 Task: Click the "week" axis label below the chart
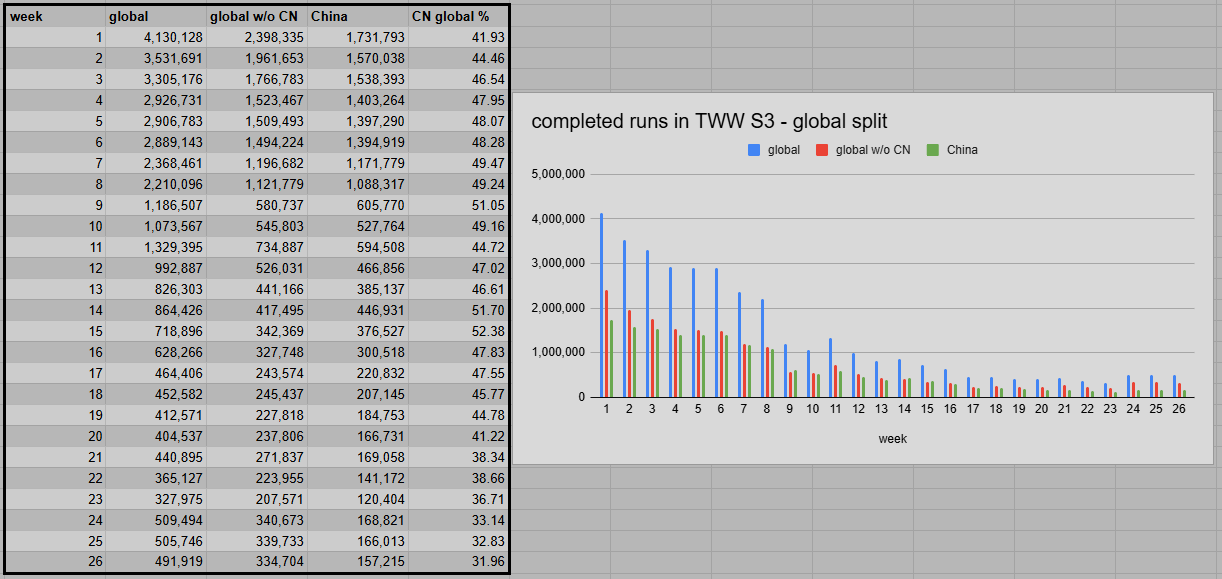click(893, 438)
